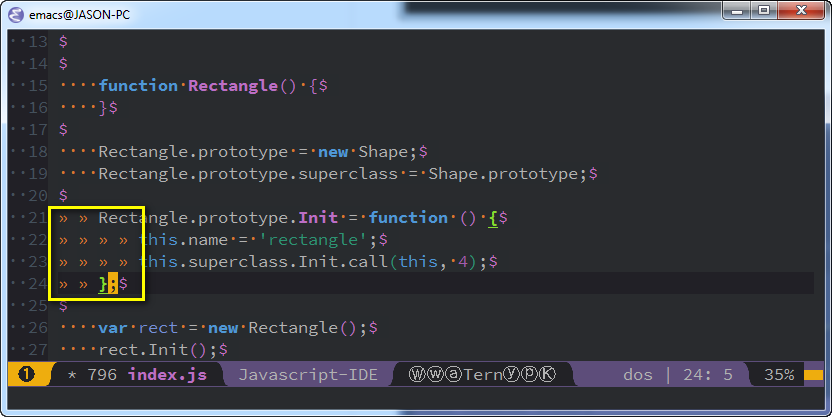Click the dos line-ending indicator

click(638, 375)
